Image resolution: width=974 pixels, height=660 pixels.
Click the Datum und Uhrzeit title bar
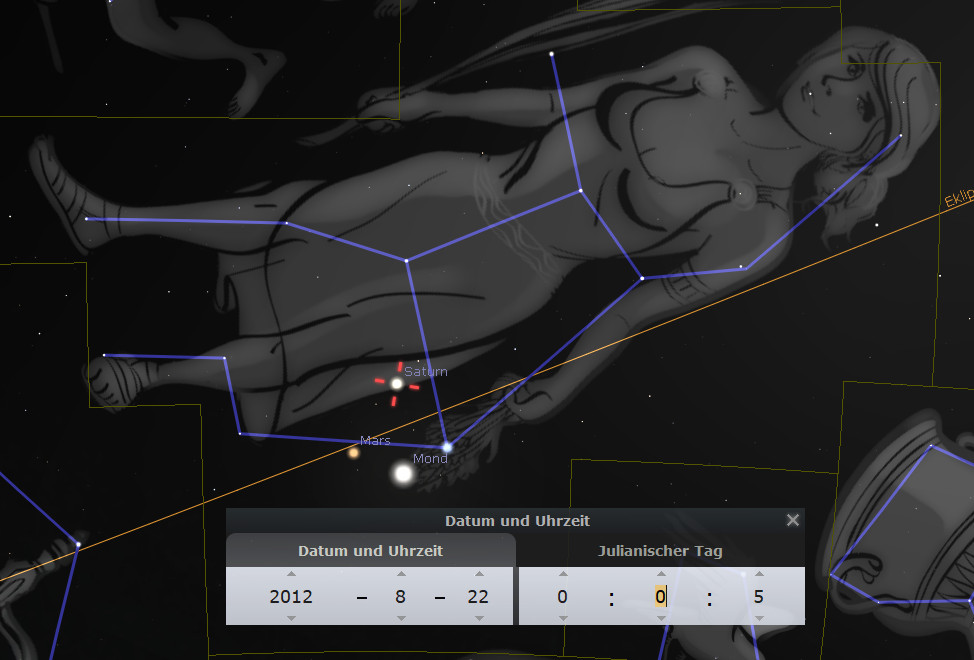(517, 520)
